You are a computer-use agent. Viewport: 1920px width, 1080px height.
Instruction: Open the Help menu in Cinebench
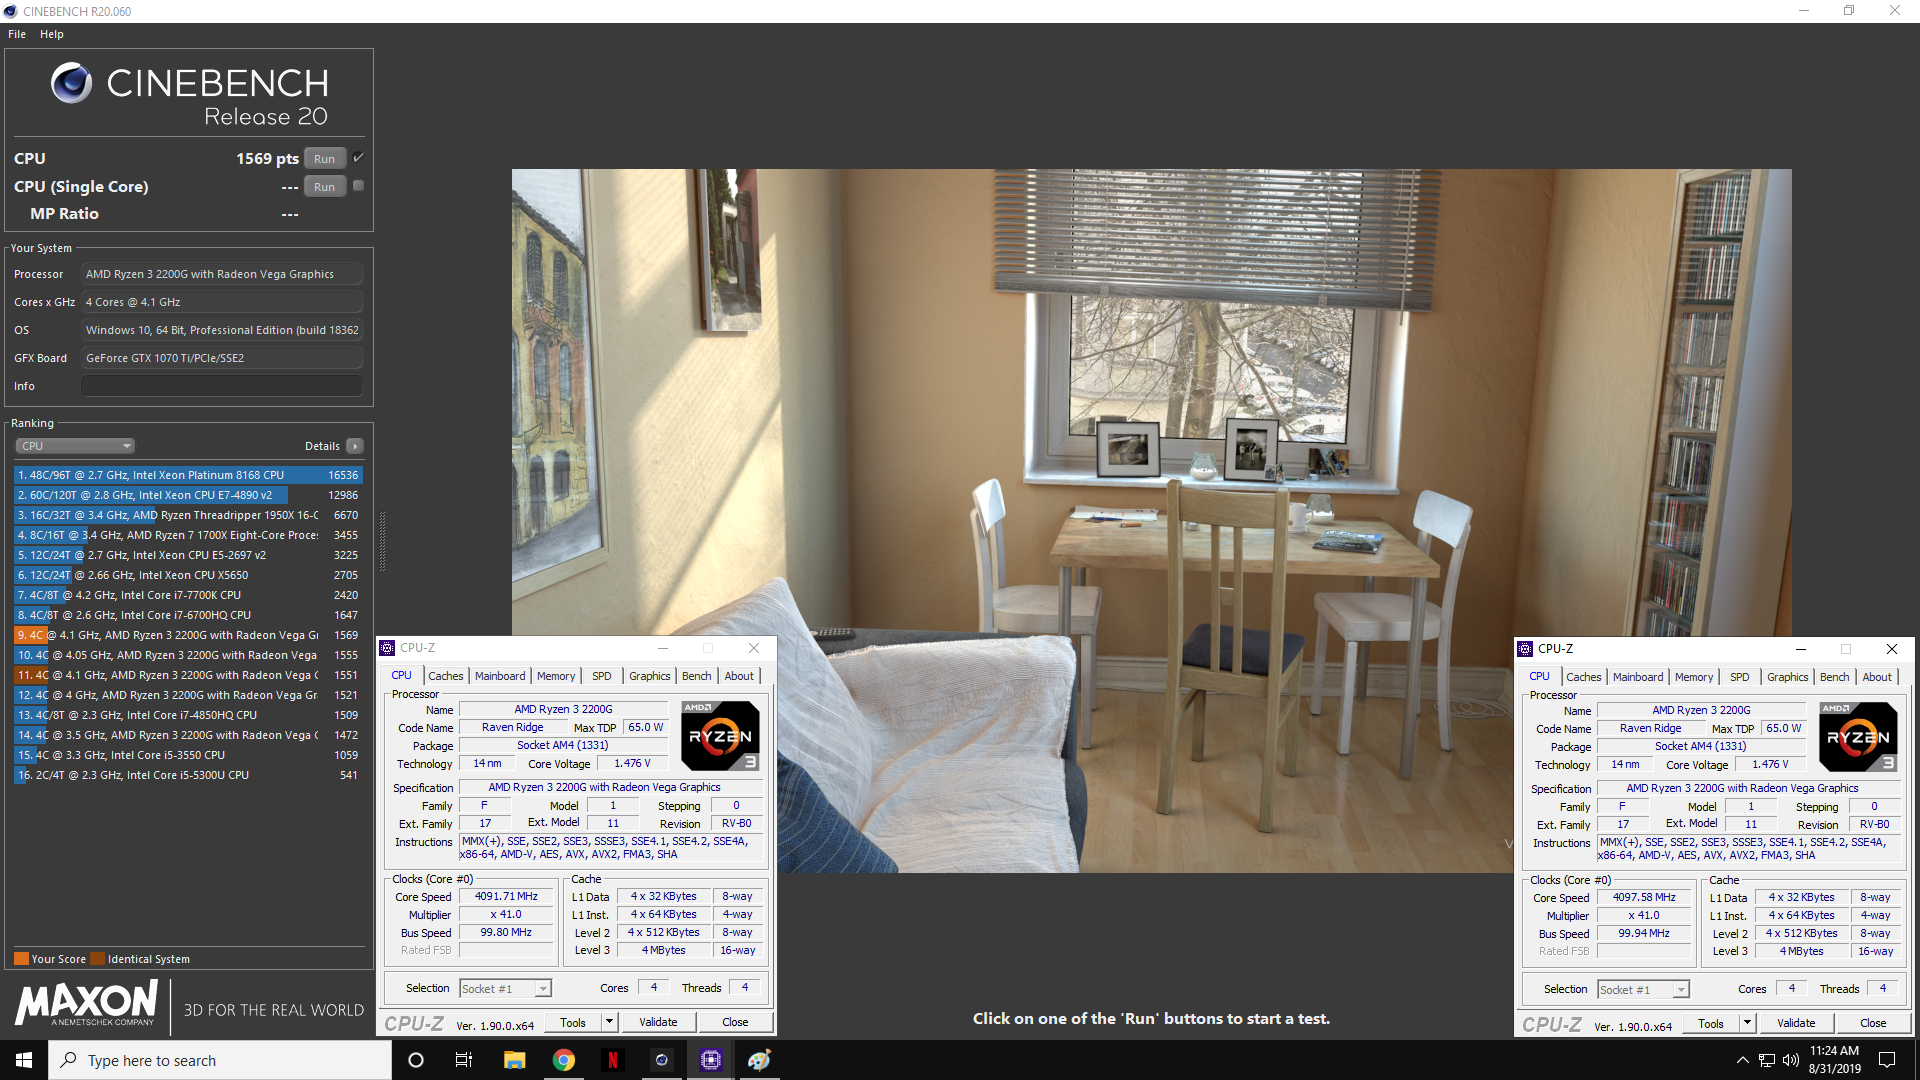pyautogui.click(x=52, y=34)
